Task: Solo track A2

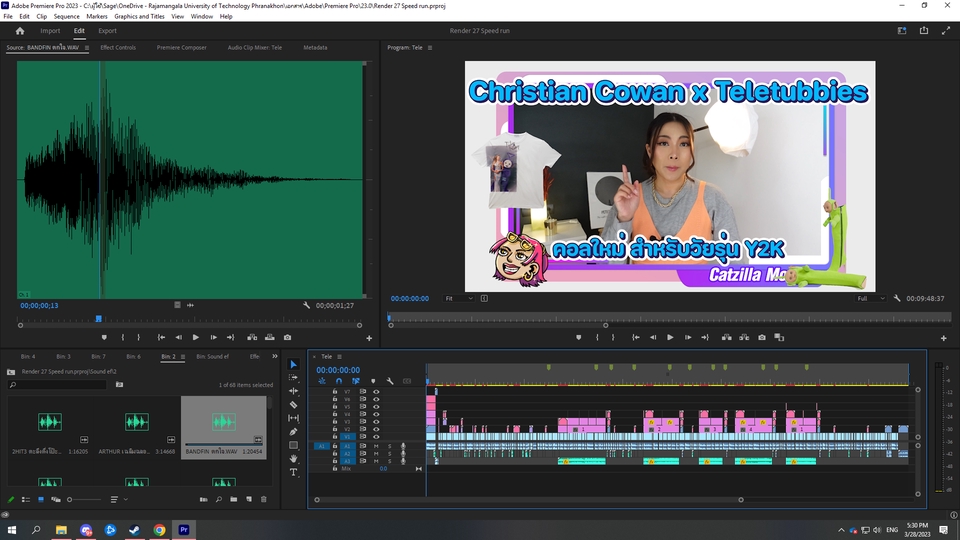Action: pos(389,454)
